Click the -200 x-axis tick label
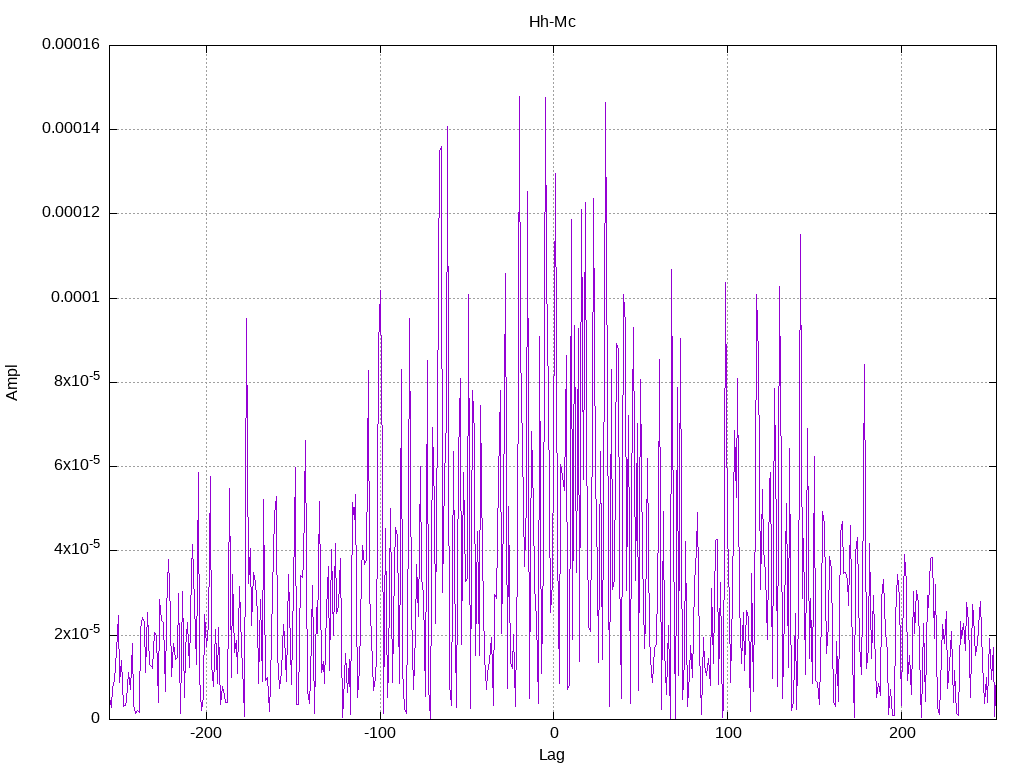The height and width of the screenshot is (768, 1024). (x=206, y=733)
